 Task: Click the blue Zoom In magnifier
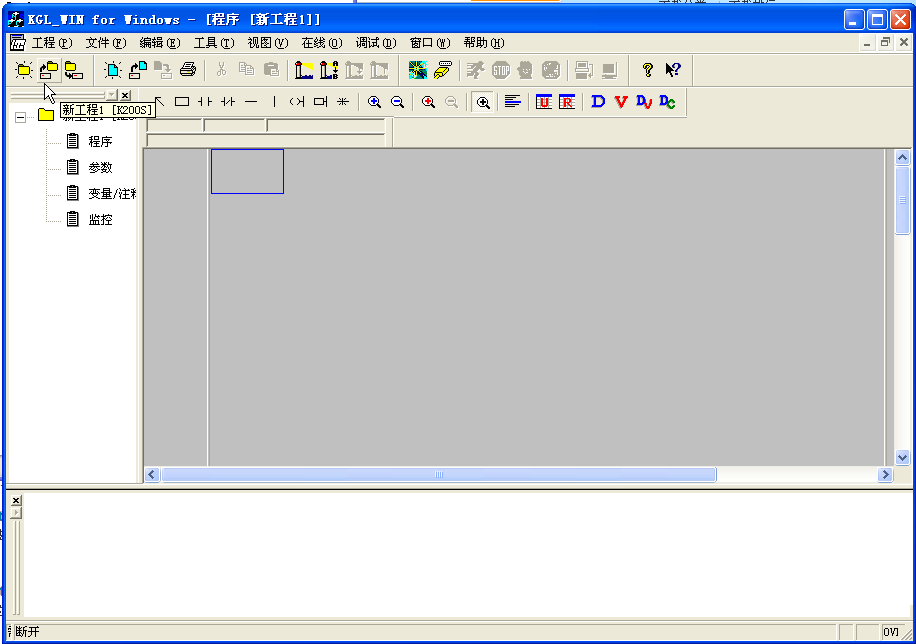click(x=374, y=102)
